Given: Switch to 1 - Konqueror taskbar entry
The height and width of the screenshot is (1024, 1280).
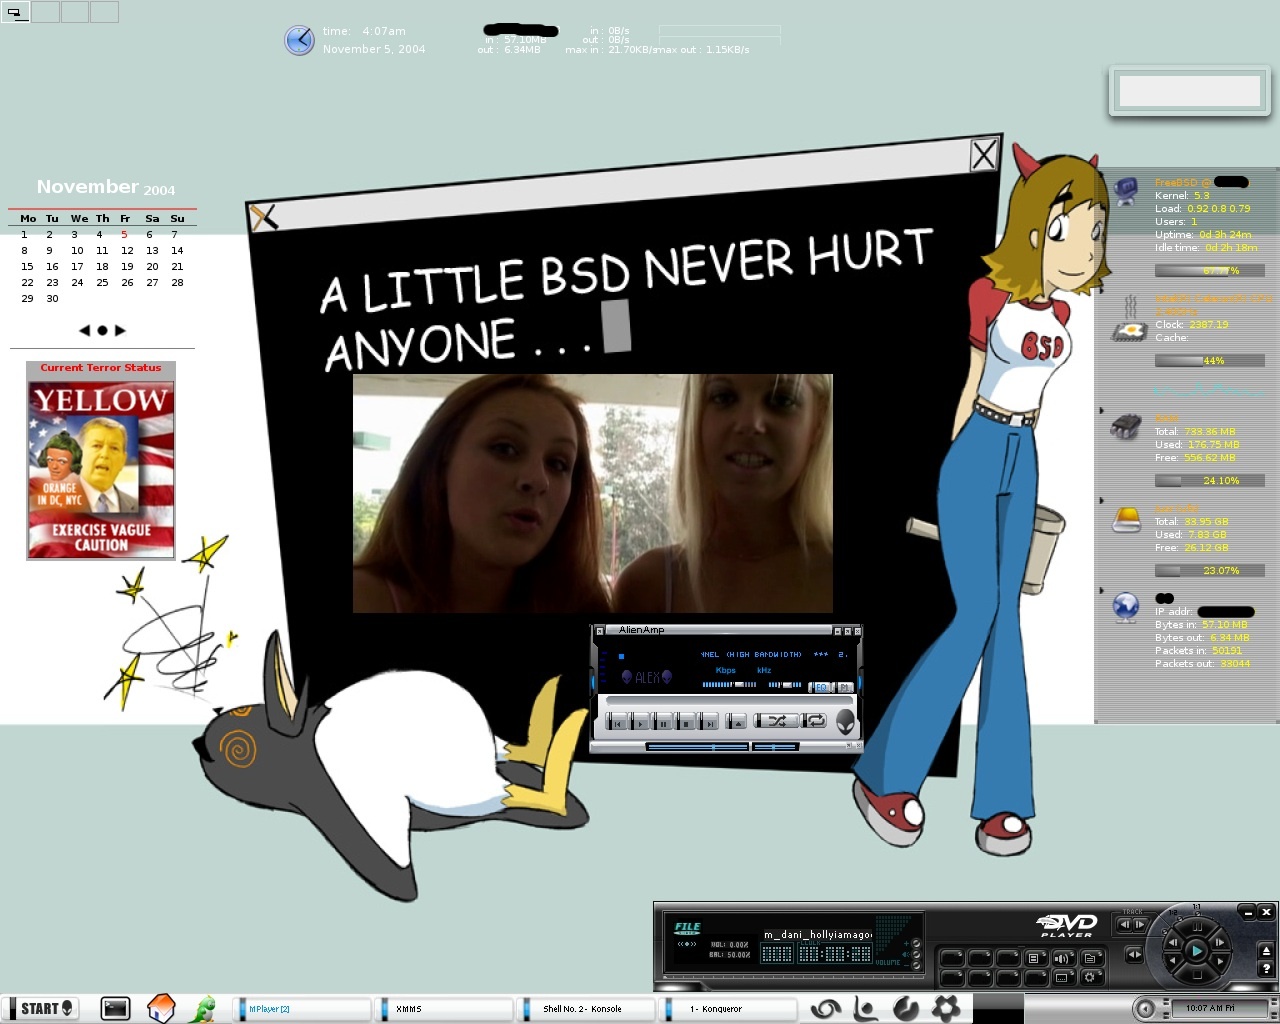Looking at the screenshot, I should pyautogui.click(x=729, y=1009).
